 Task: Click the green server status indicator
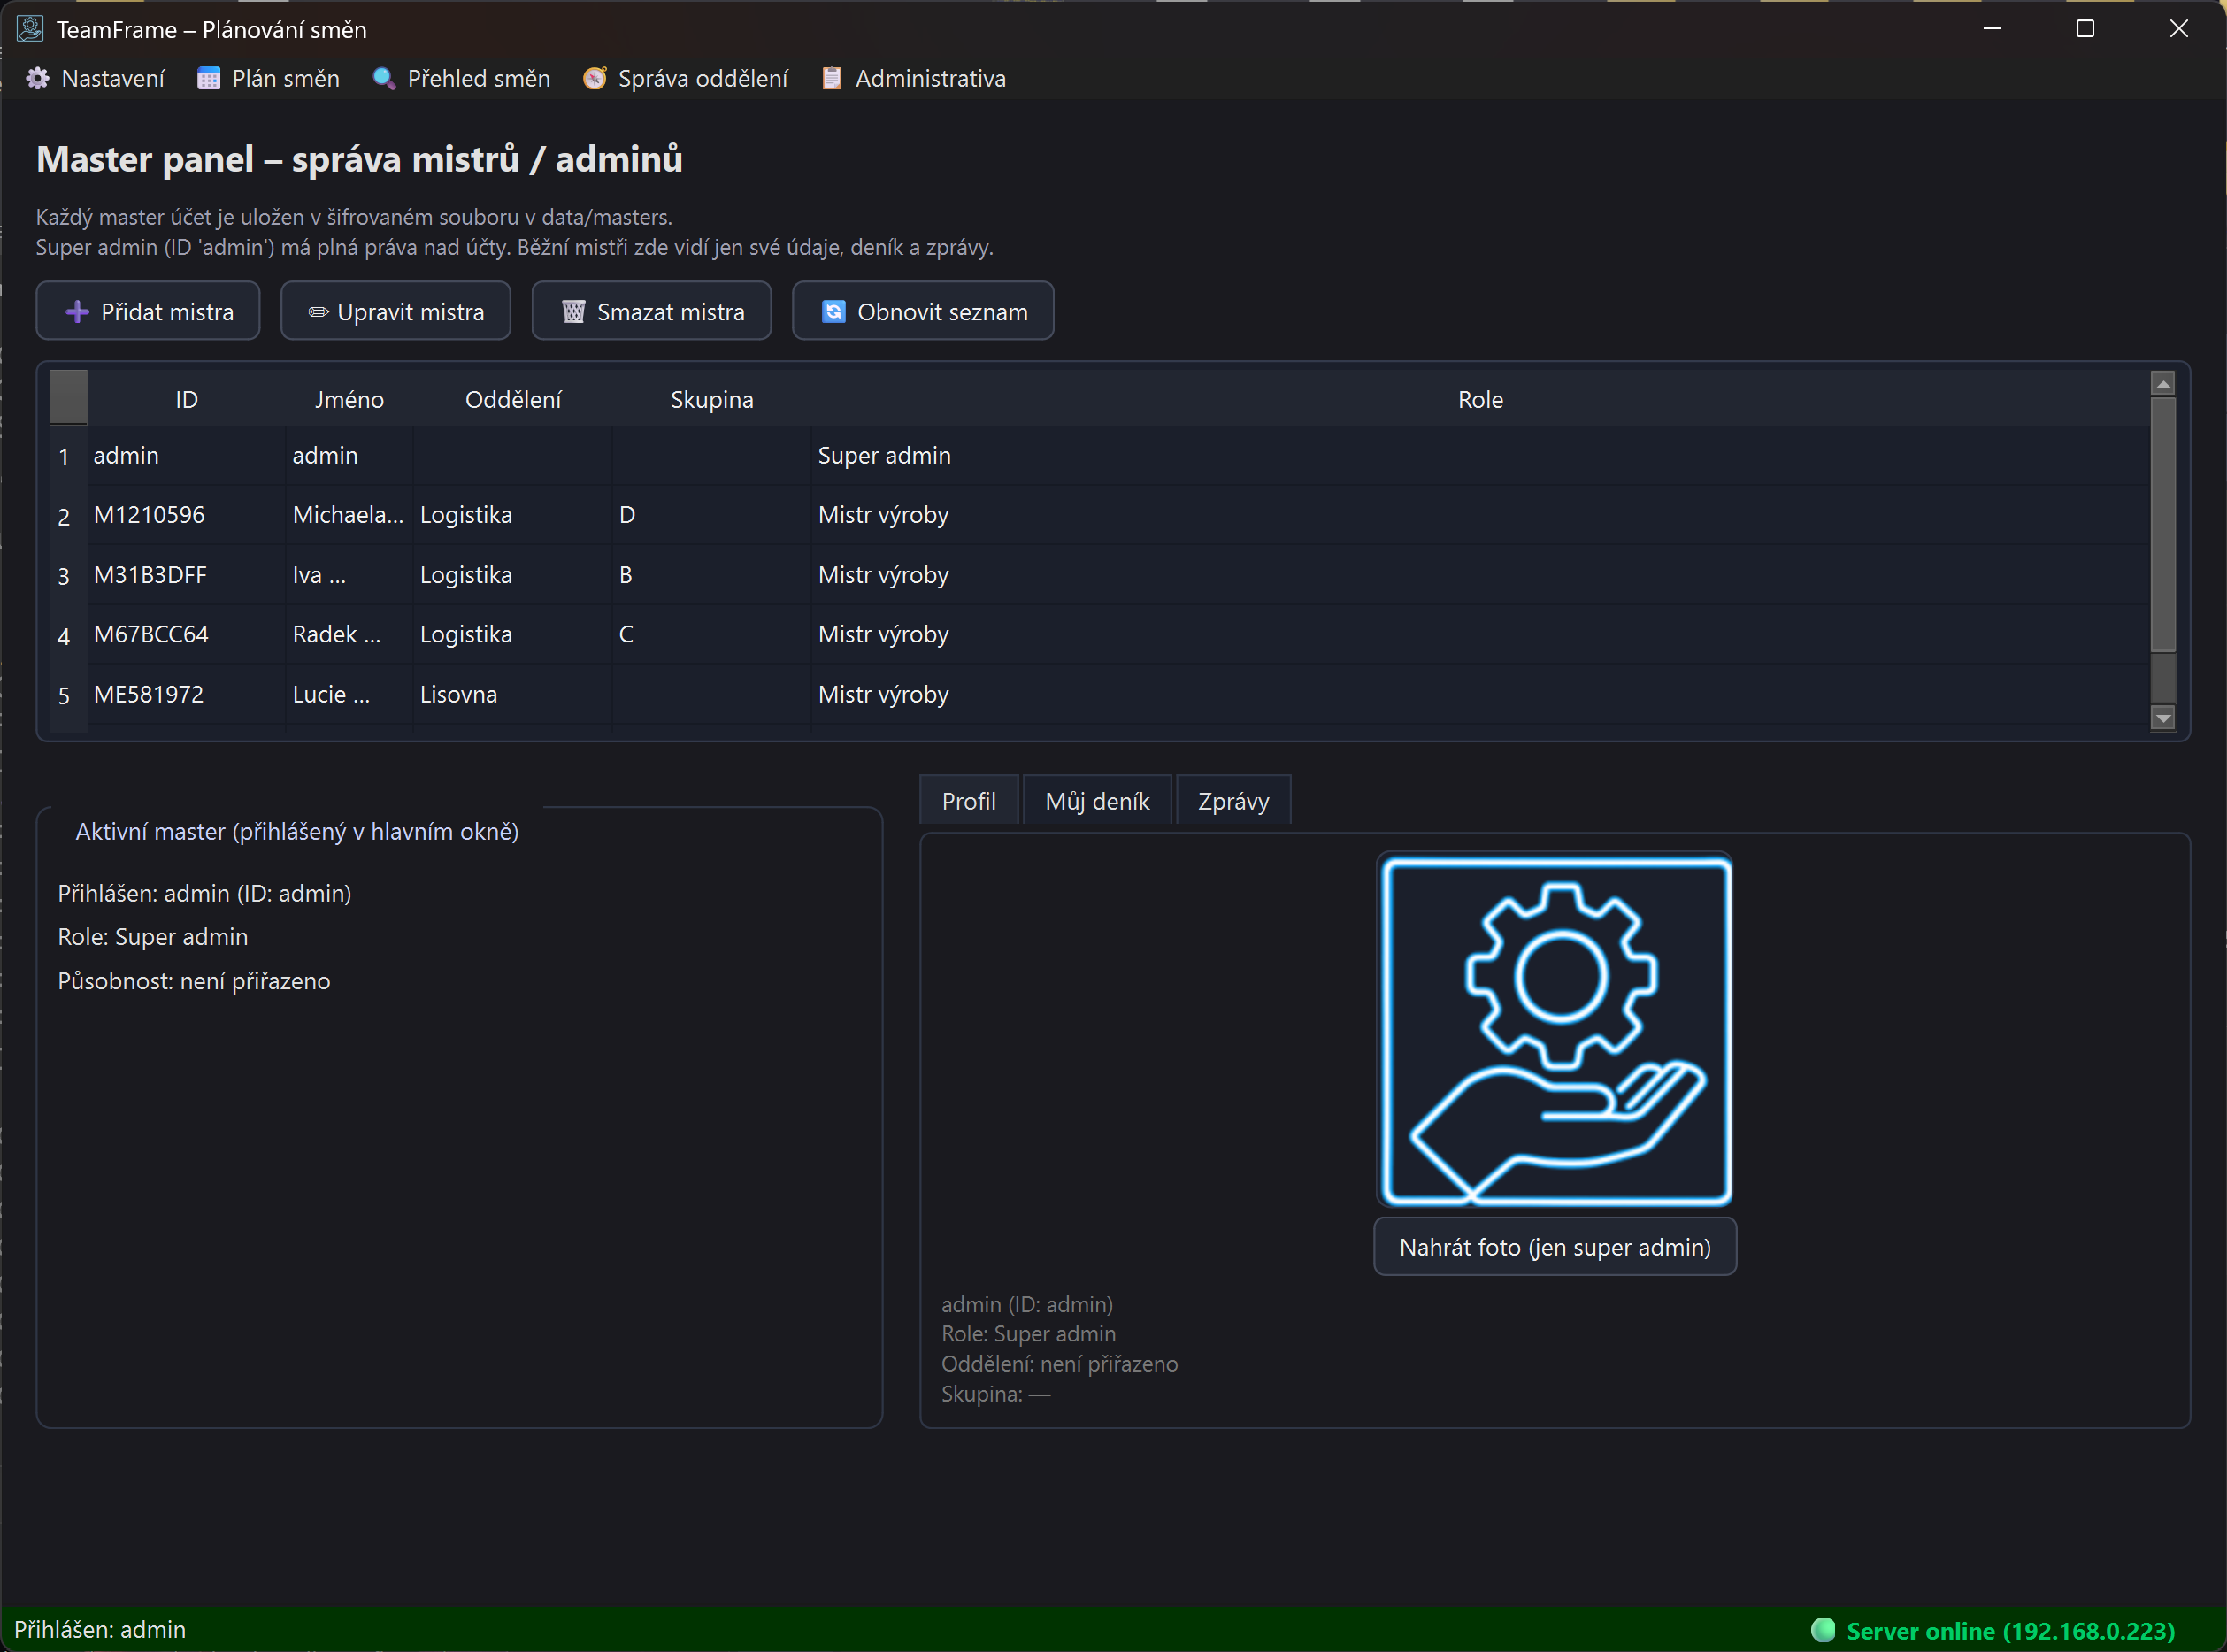[x=1822, y=1630]
